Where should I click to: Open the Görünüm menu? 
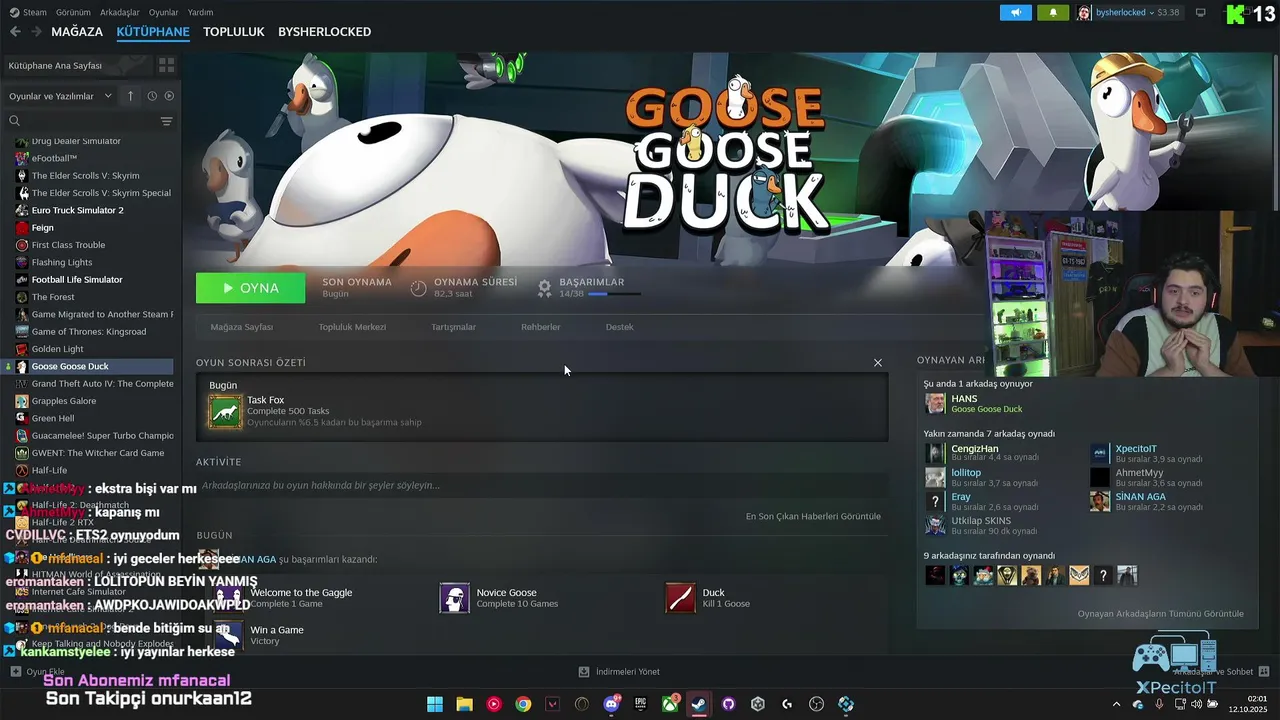(73, 12)
